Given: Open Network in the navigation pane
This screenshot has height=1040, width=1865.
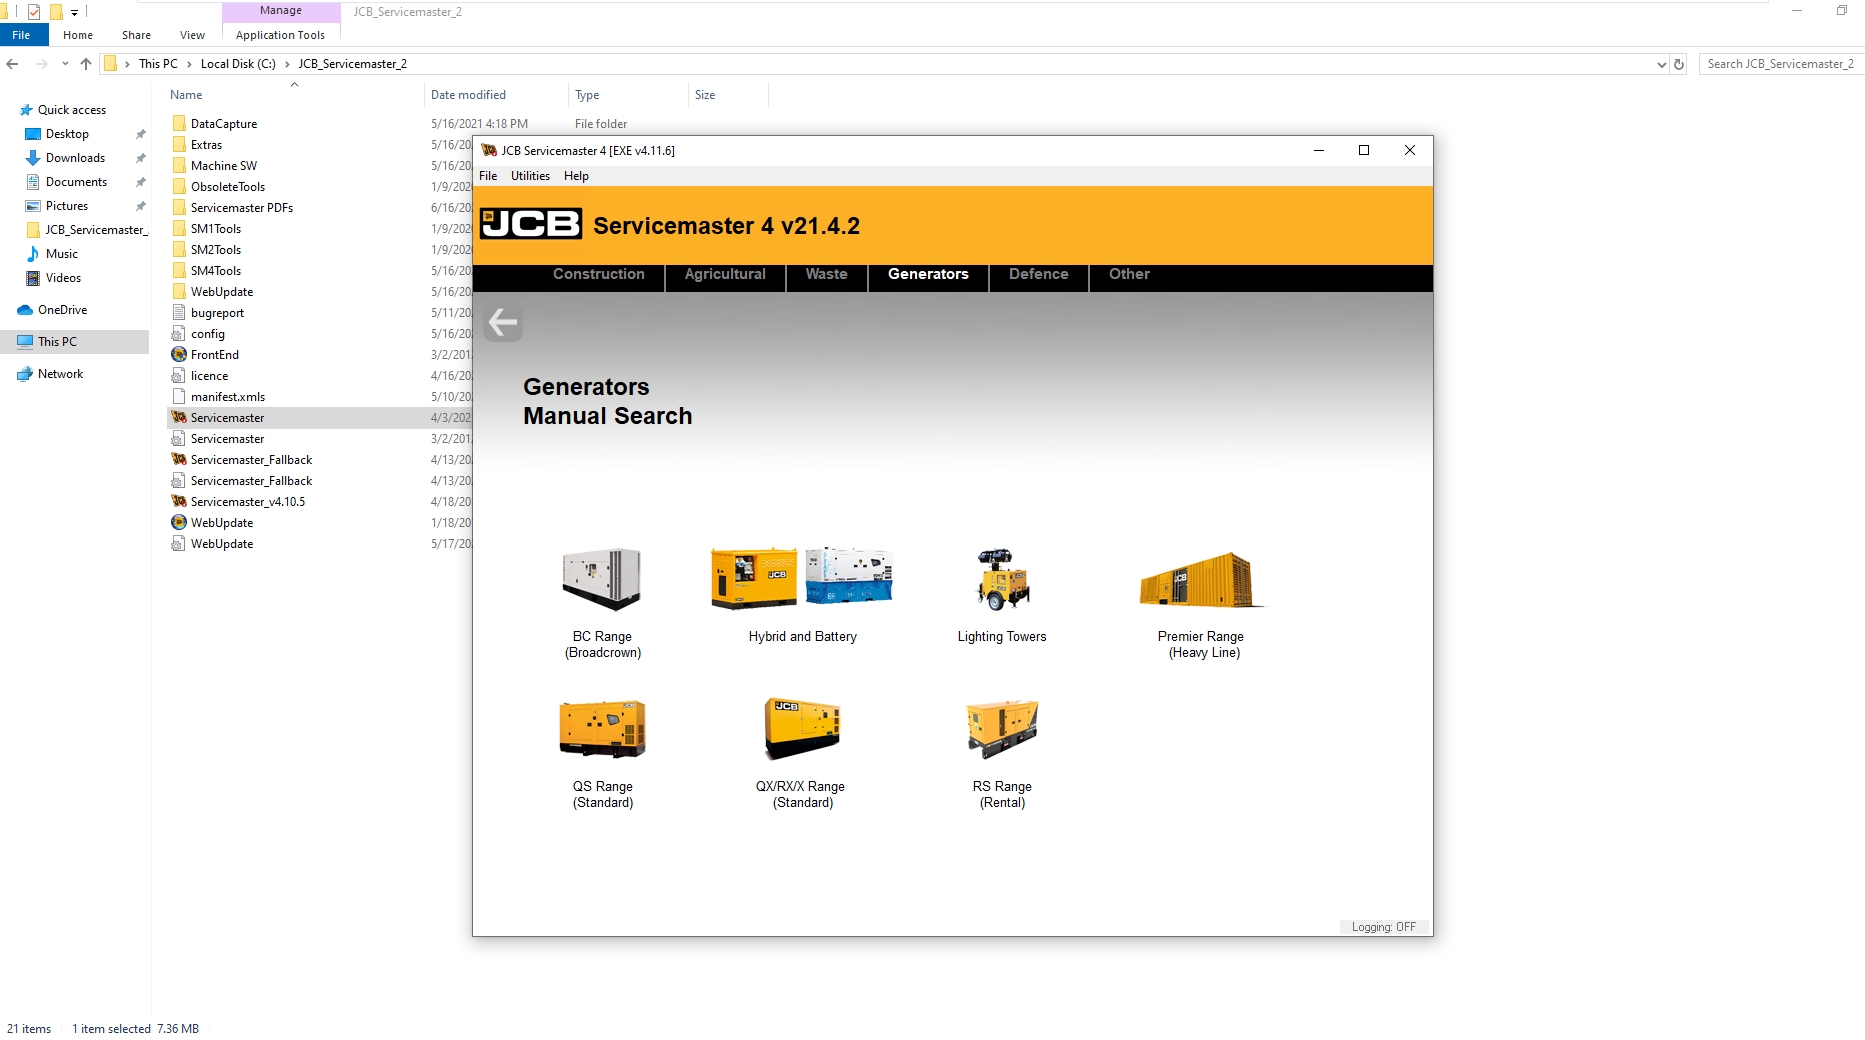Looking at the screenshot, I should (x=60, y=374).
